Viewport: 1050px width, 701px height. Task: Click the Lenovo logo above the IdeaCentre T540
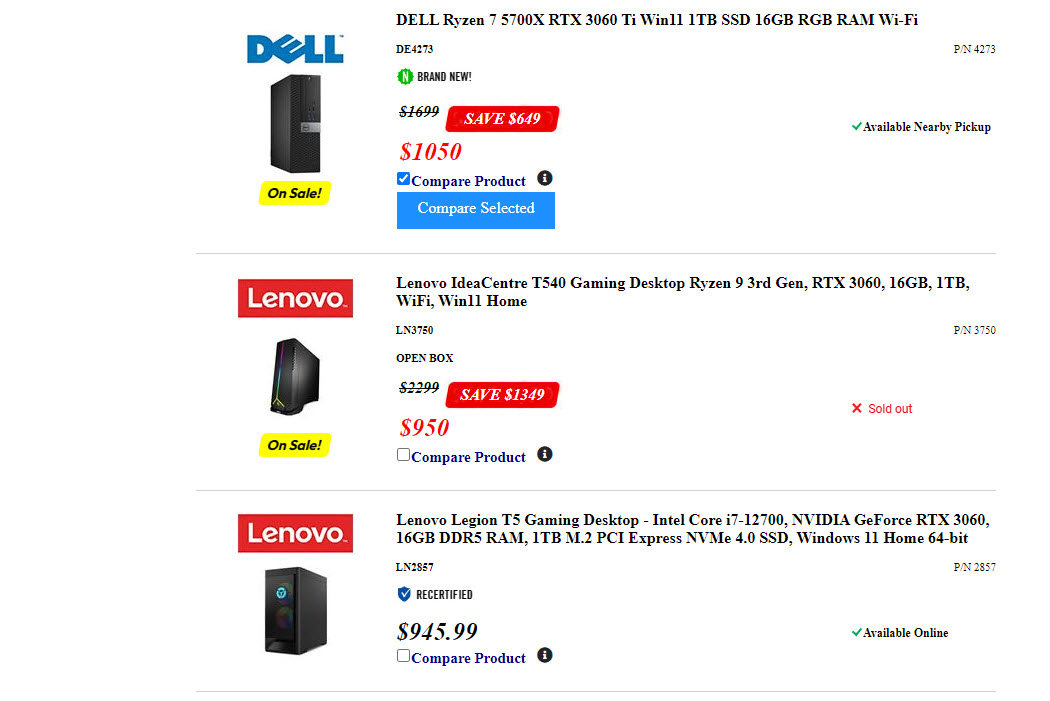tap(295, 298)
